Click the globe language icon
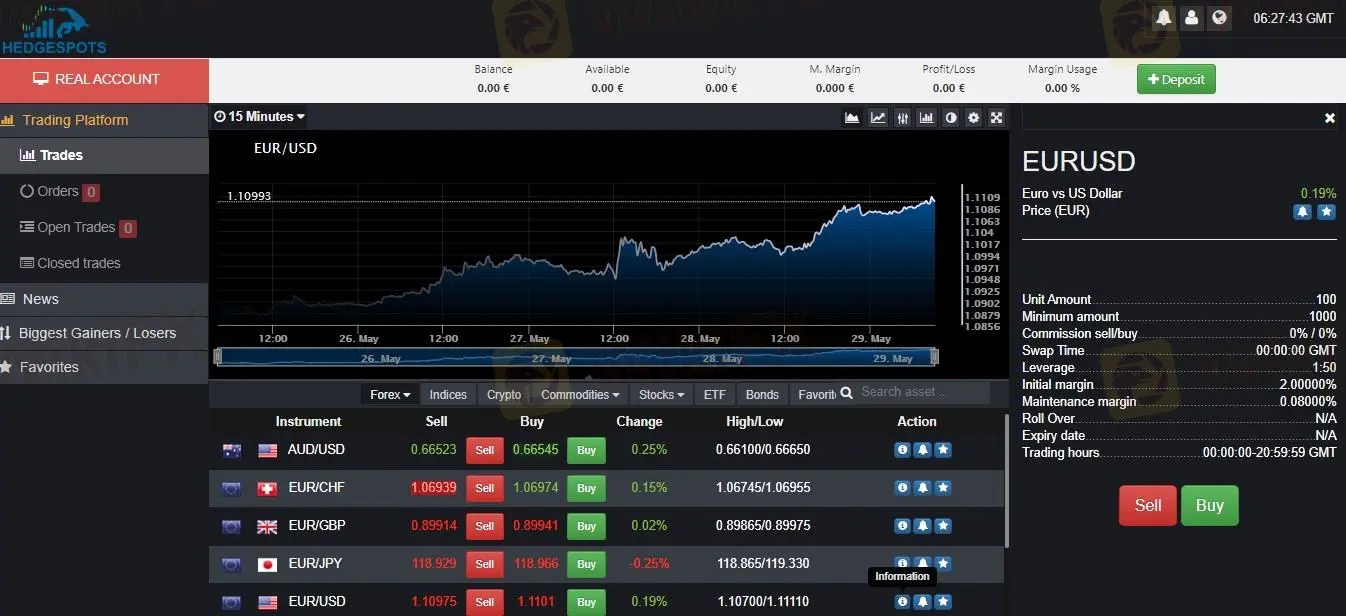1346x616 pixels. 1219,17
